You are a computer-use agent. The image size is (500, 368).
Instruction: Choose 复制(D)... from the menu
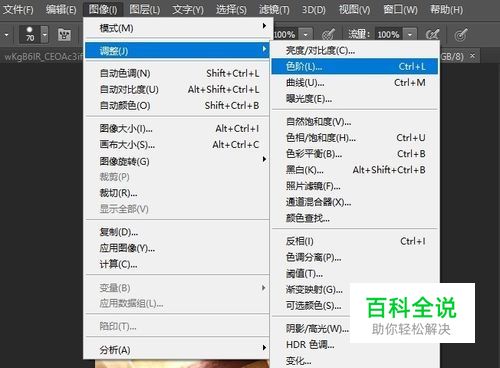click(177, 232)
